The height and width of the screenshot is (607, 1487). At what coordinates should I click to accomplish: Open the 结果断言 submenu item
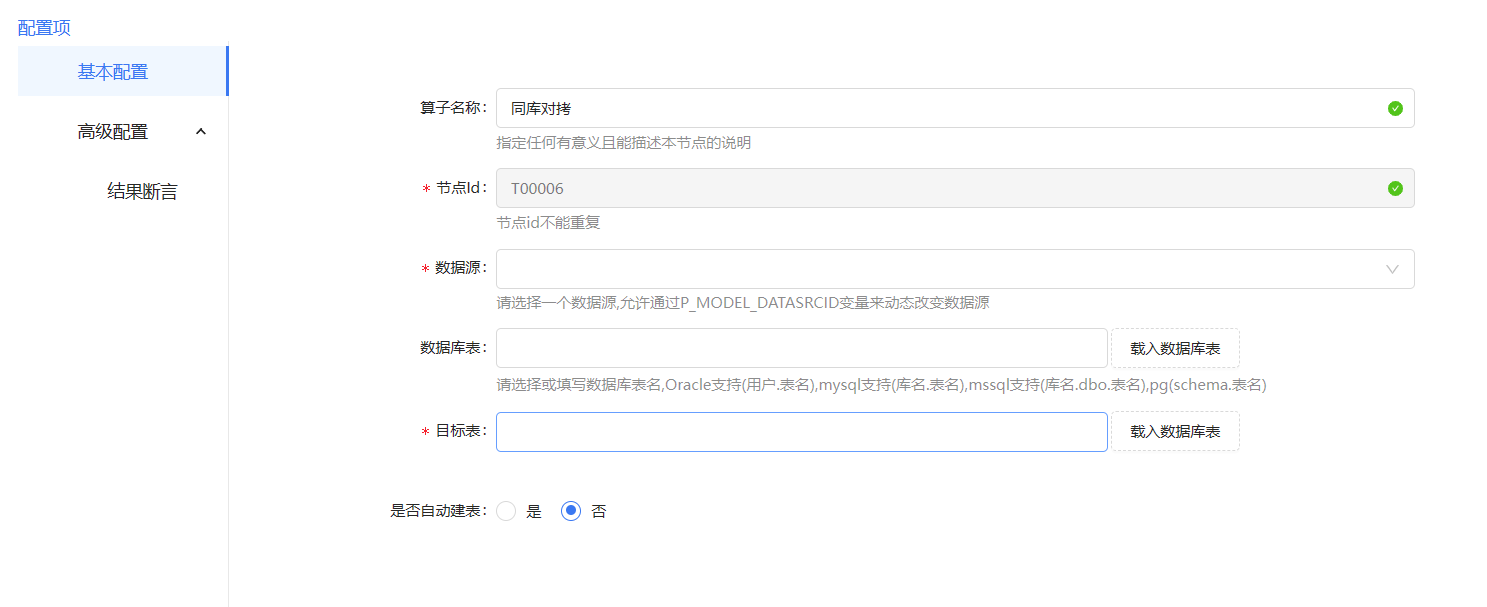click(142, 191)
